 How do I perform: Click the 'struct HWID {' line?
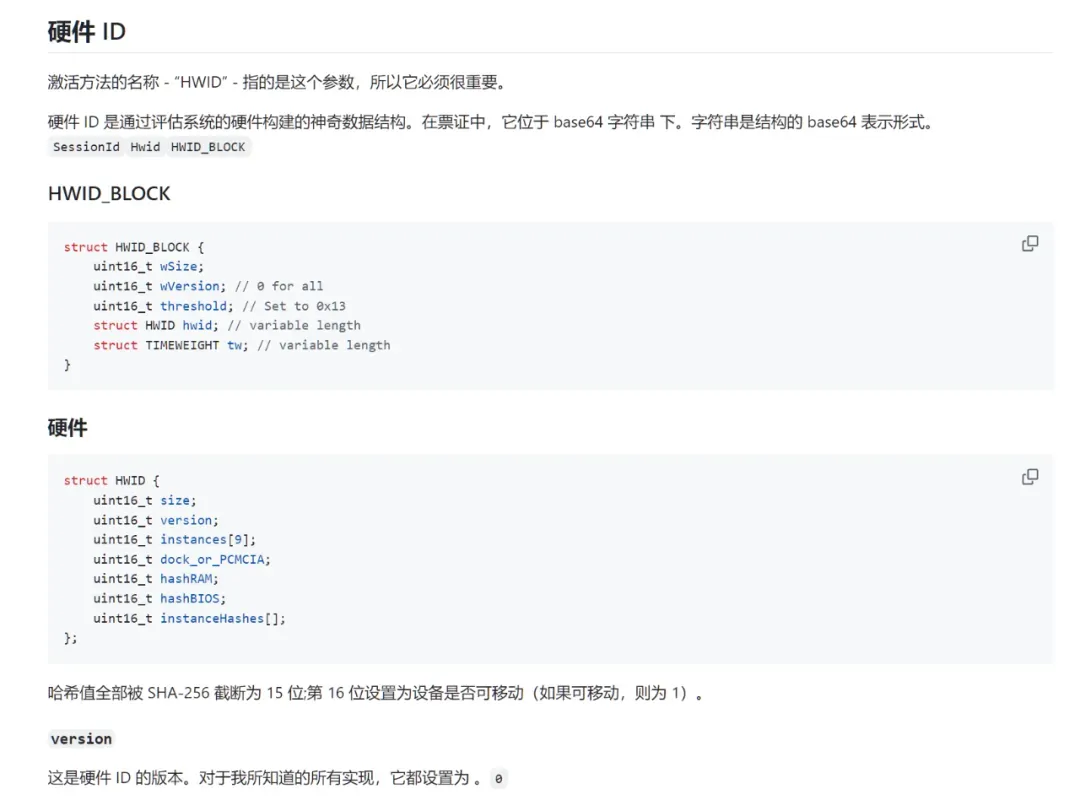click(112, 480)
